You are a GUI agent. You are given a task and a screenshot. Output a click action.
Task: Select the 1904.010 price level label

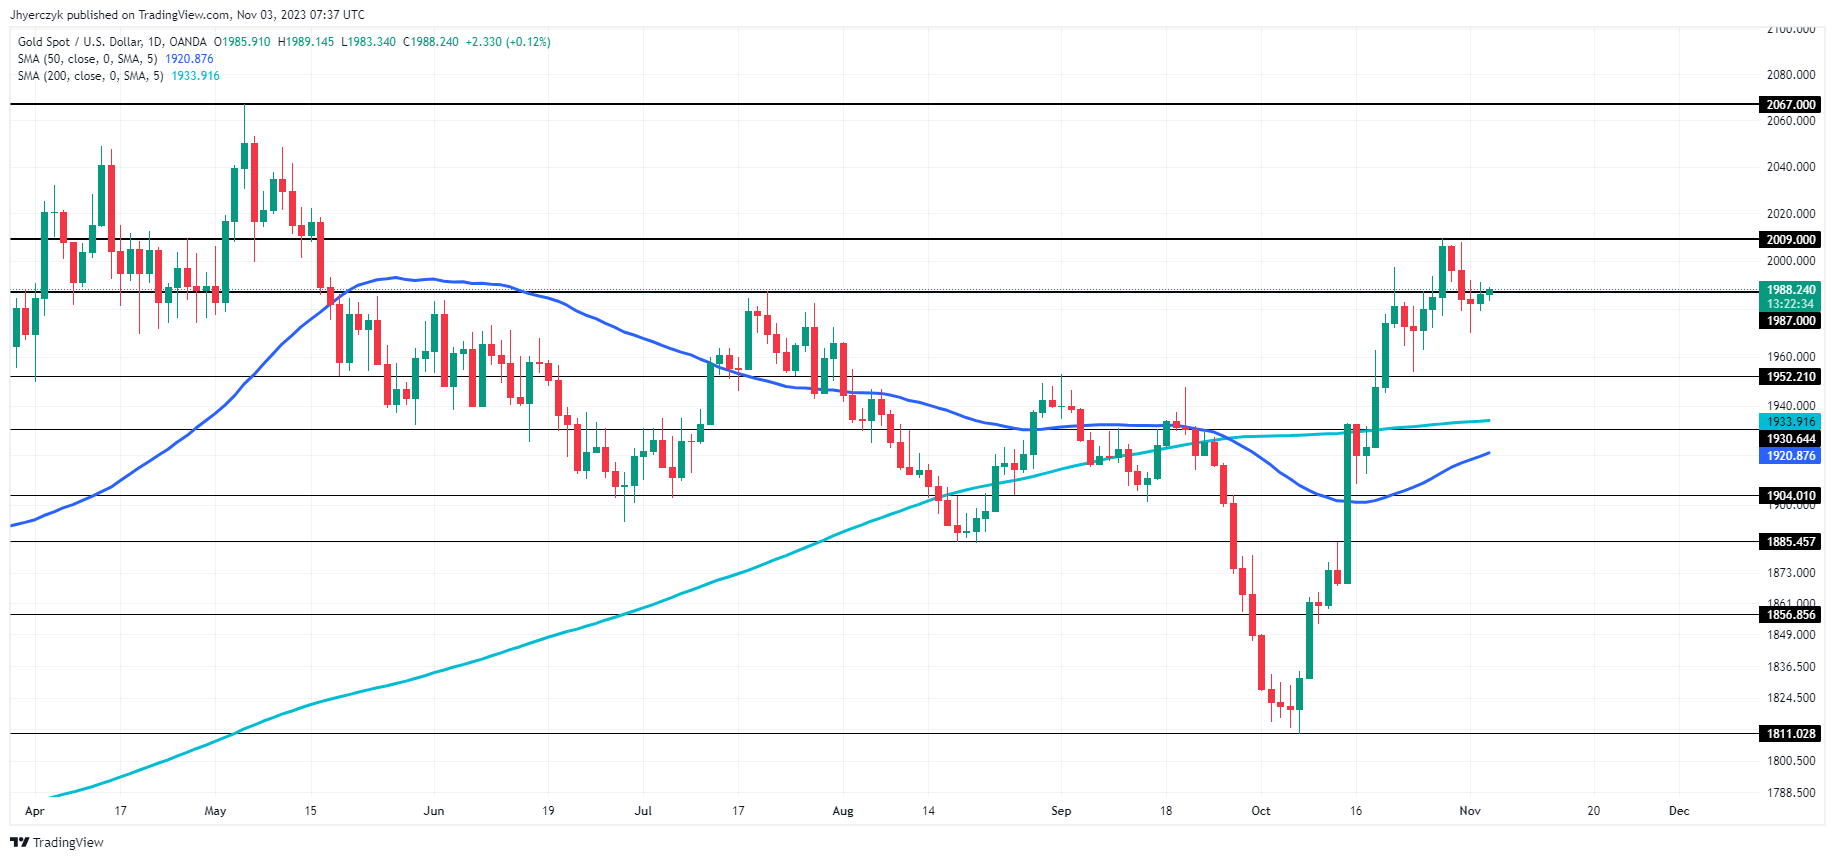[1789, 496]
